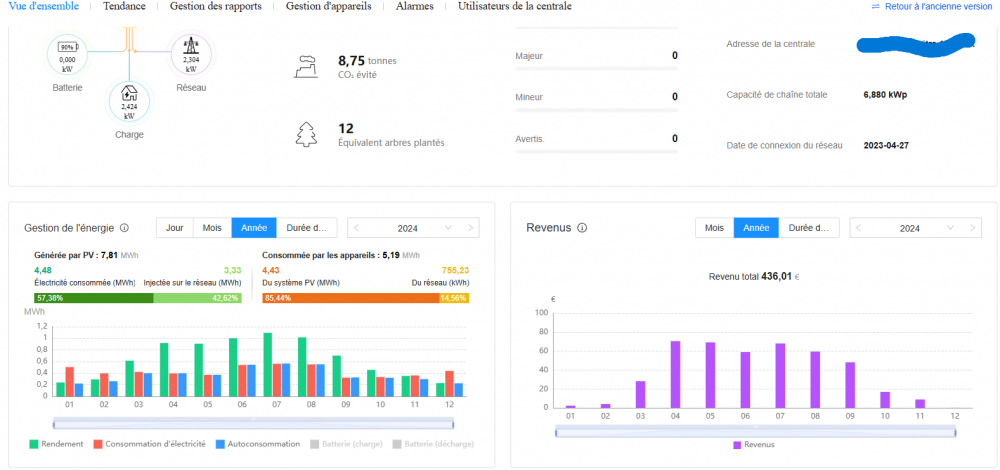Click the Charge house icon
The image size is (1000, 470).
point(129,100)
